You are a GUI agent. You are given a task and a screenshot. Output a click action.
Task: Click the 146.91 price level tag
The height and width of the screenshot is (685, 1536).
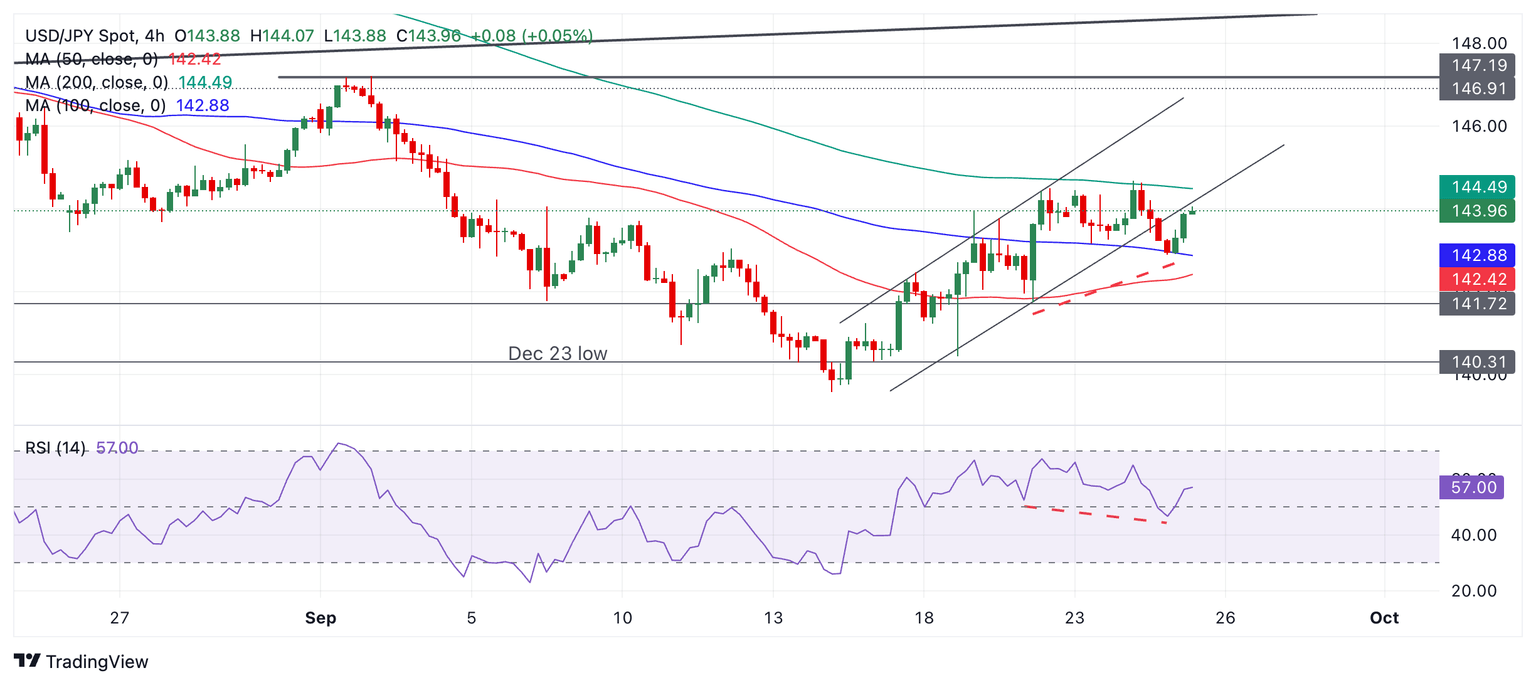click(1476, 89)
